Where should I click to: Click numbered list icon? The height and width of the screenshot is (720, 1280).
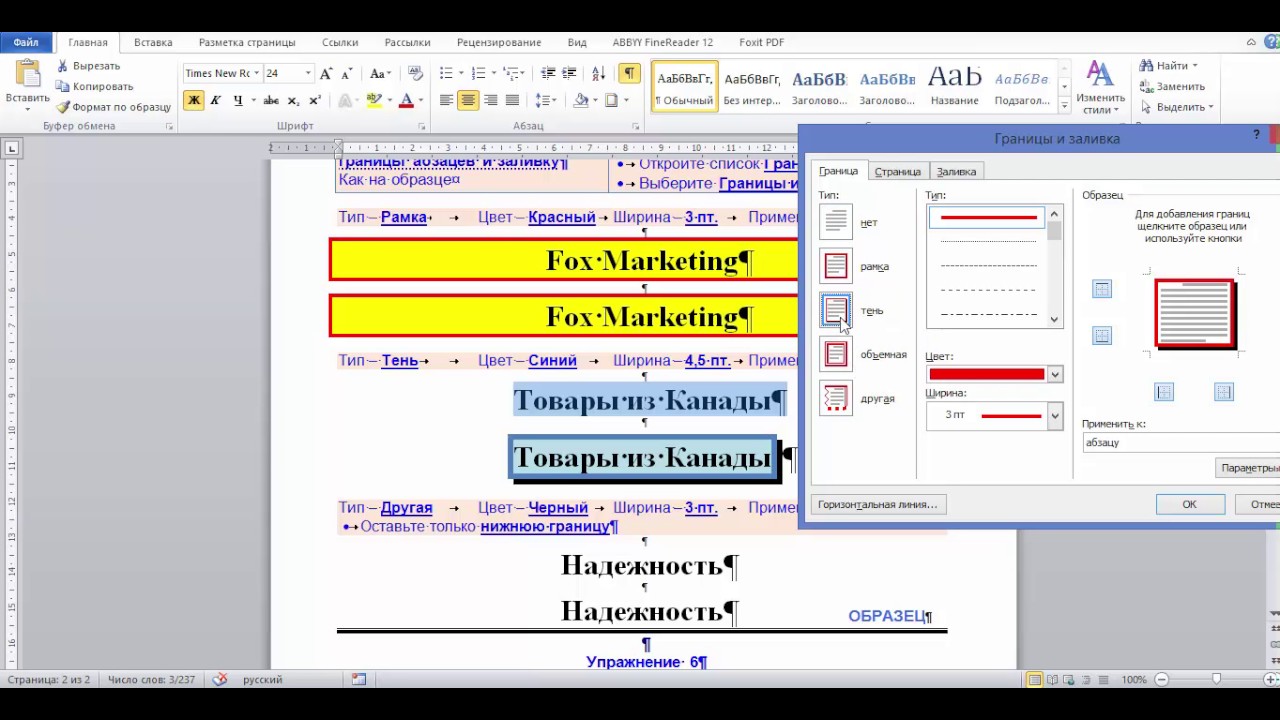click(x=478, y=73)
